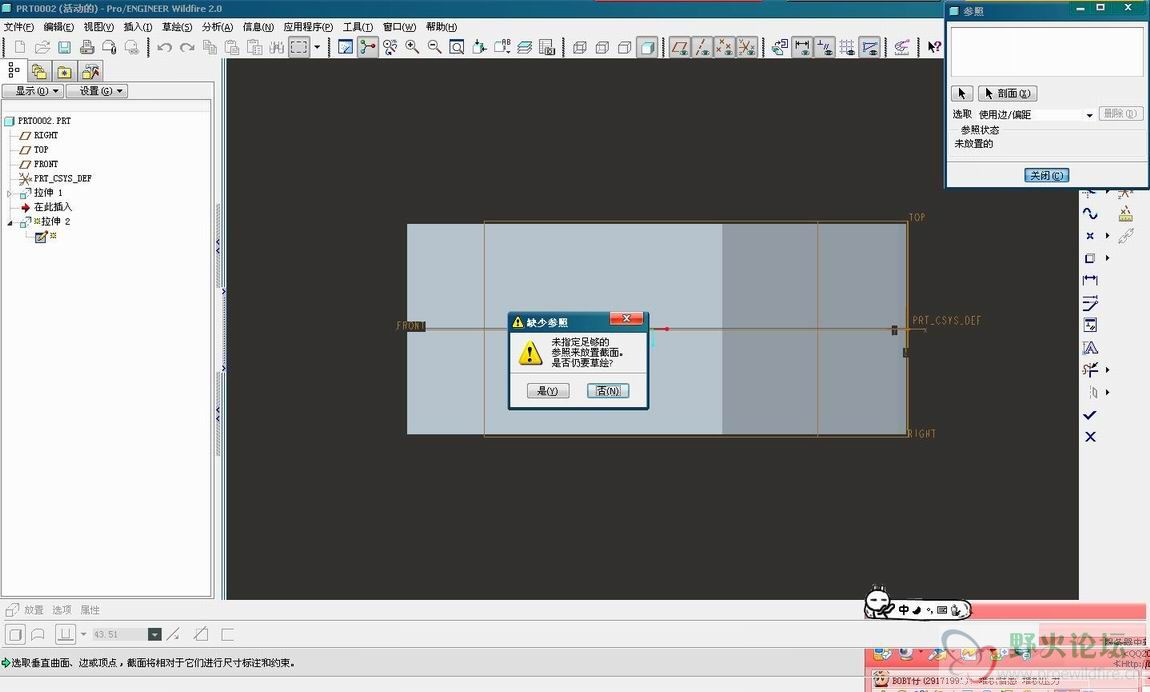The width and height of the screenshot is (1150, 692).
Task: Collapse the 拉伸 2 tree node
Action: pyautogui.click(x=10, y=221)
